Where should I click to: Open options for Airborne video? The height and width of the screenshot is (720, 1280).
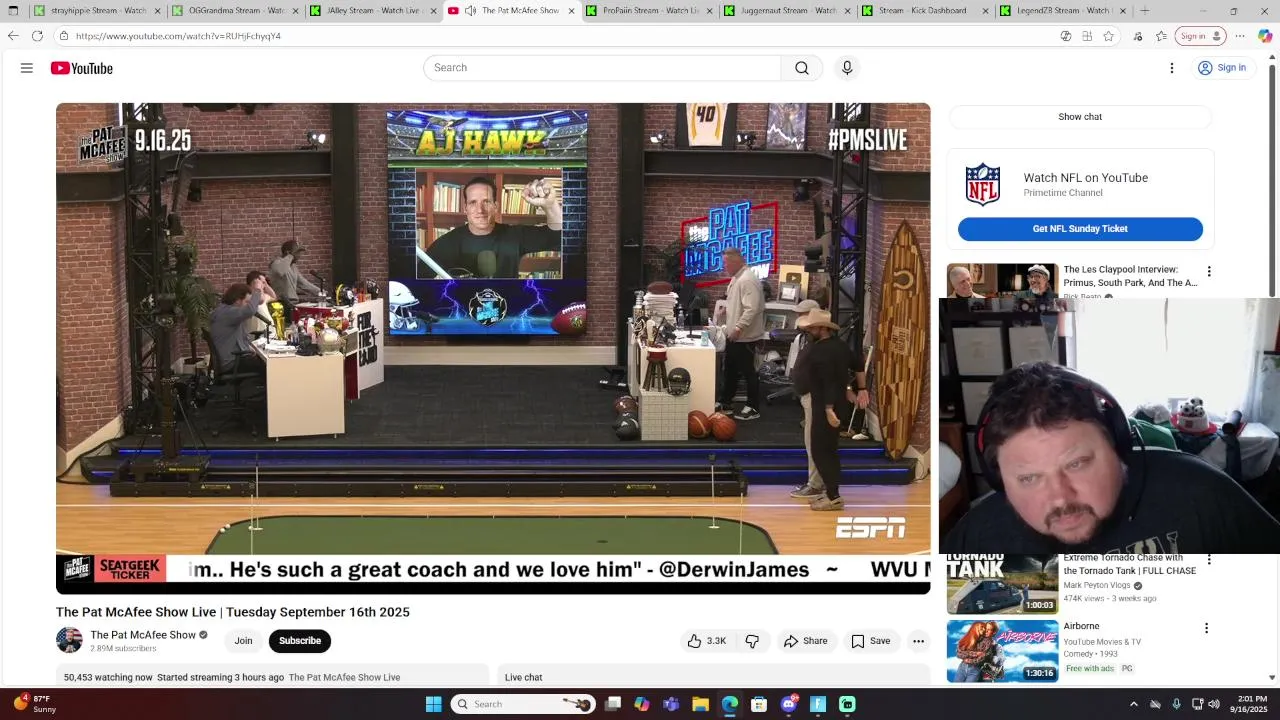point(1206,628)
